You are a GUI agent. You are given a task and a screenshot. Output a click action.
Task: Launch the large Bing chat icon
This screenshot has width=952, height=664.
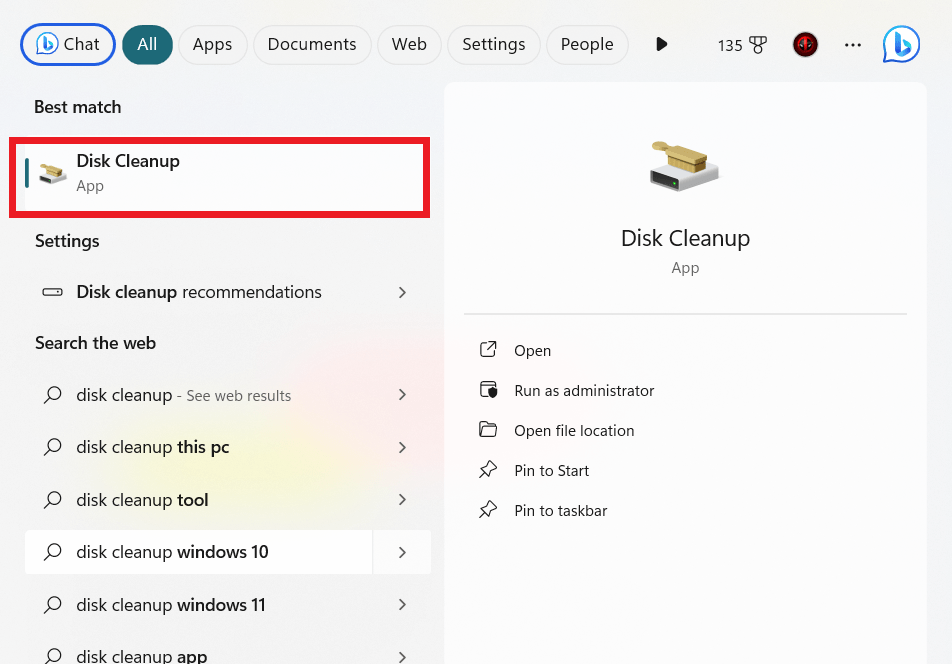[901, 44]
